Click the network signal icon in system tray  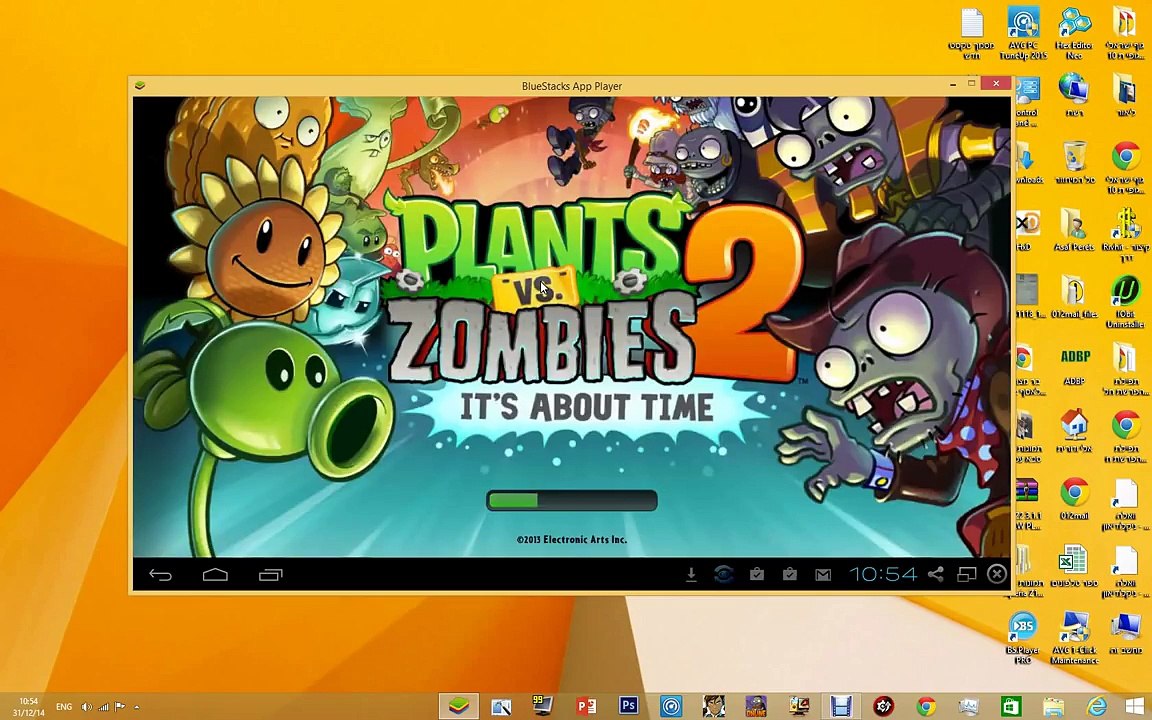(x=104, y=707)
